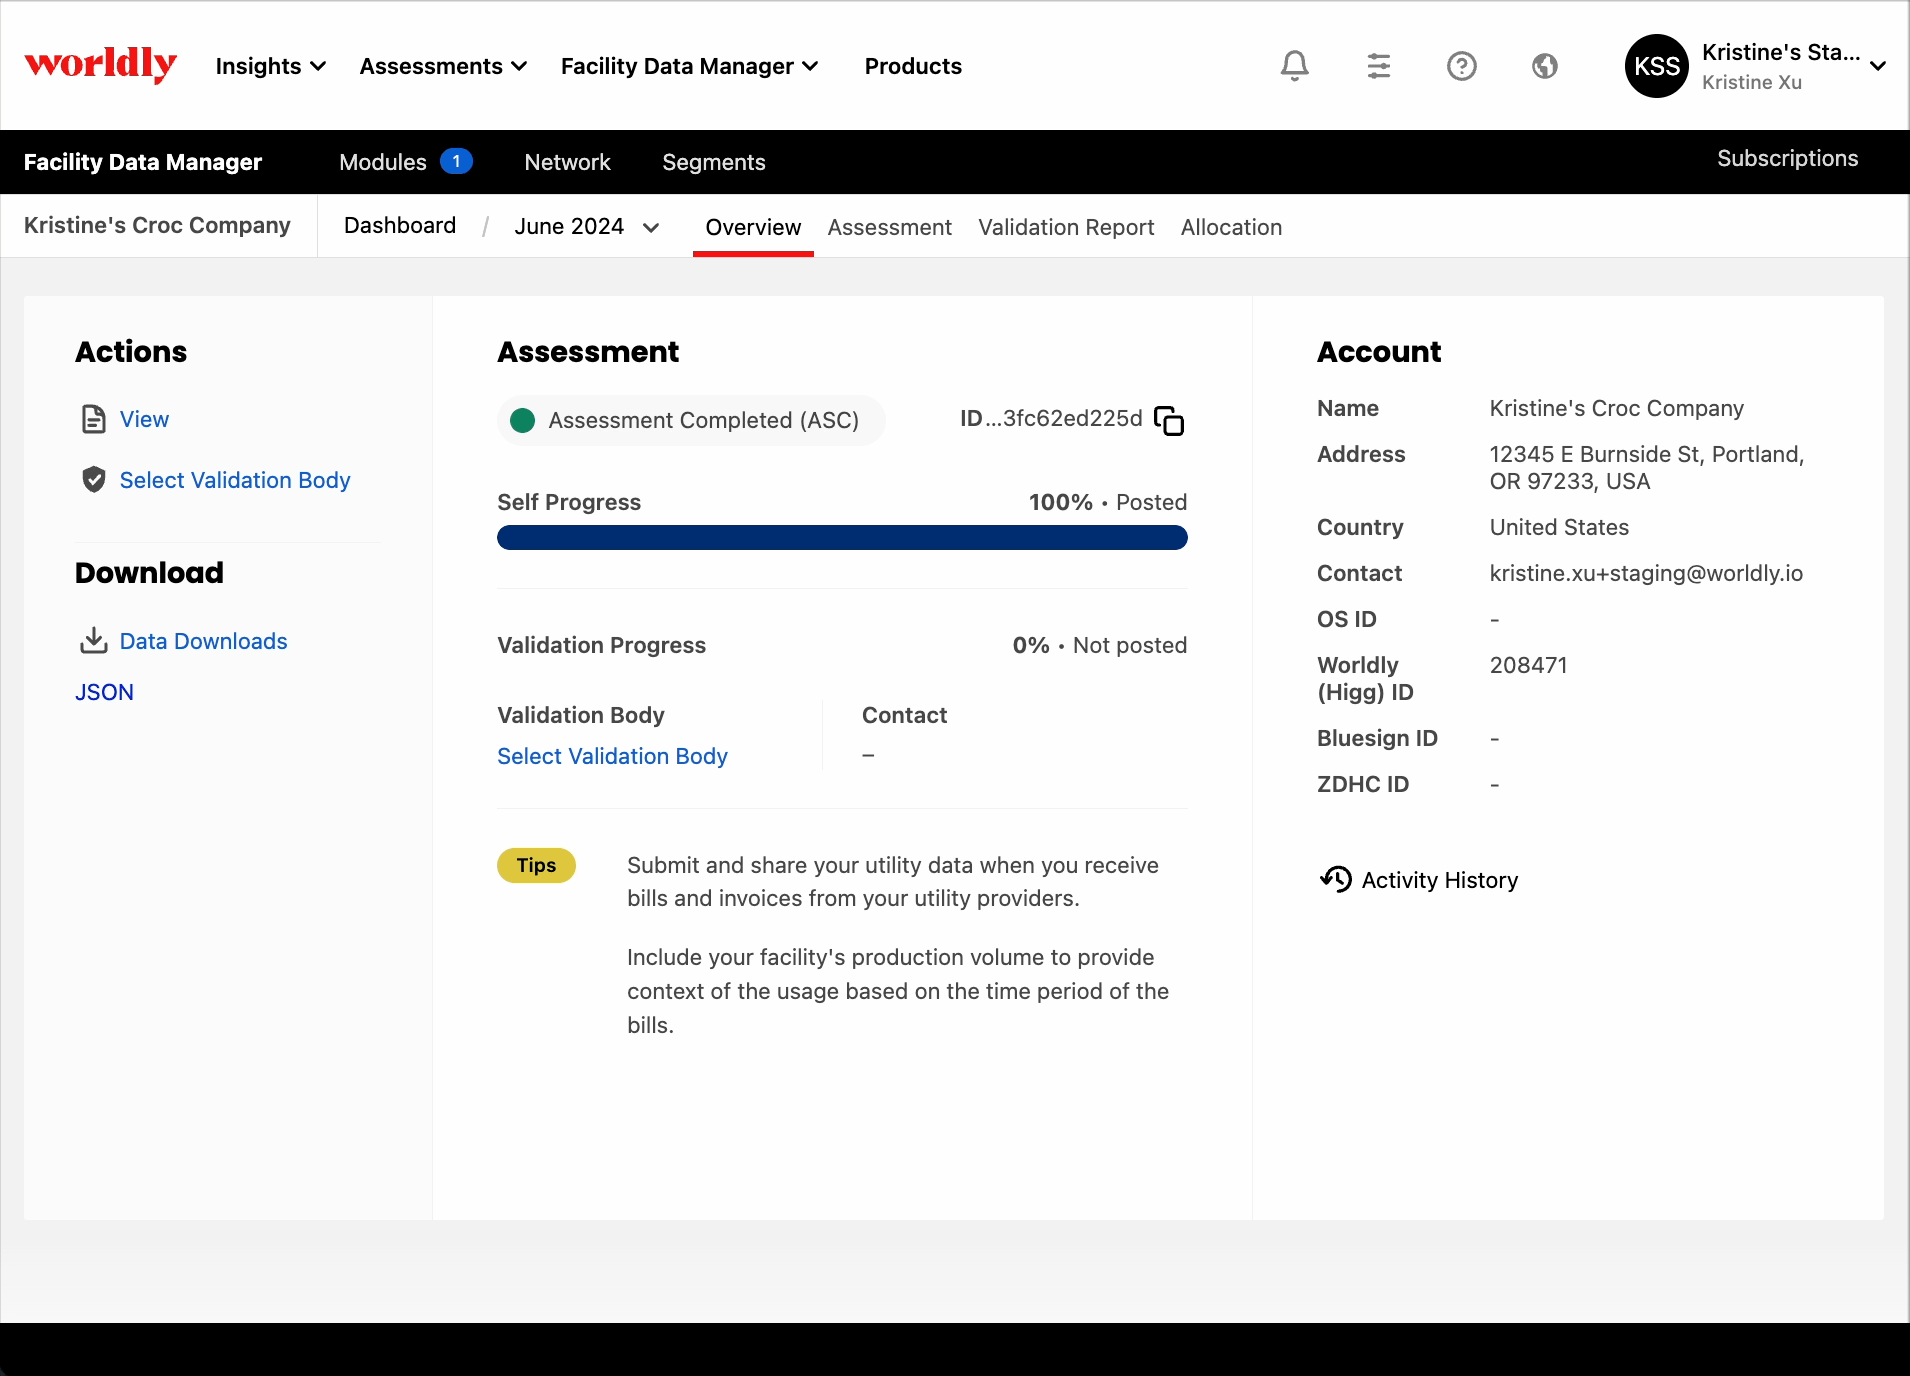Open the notifications bell
1910x1376 pixels.
click(1294, 66)
